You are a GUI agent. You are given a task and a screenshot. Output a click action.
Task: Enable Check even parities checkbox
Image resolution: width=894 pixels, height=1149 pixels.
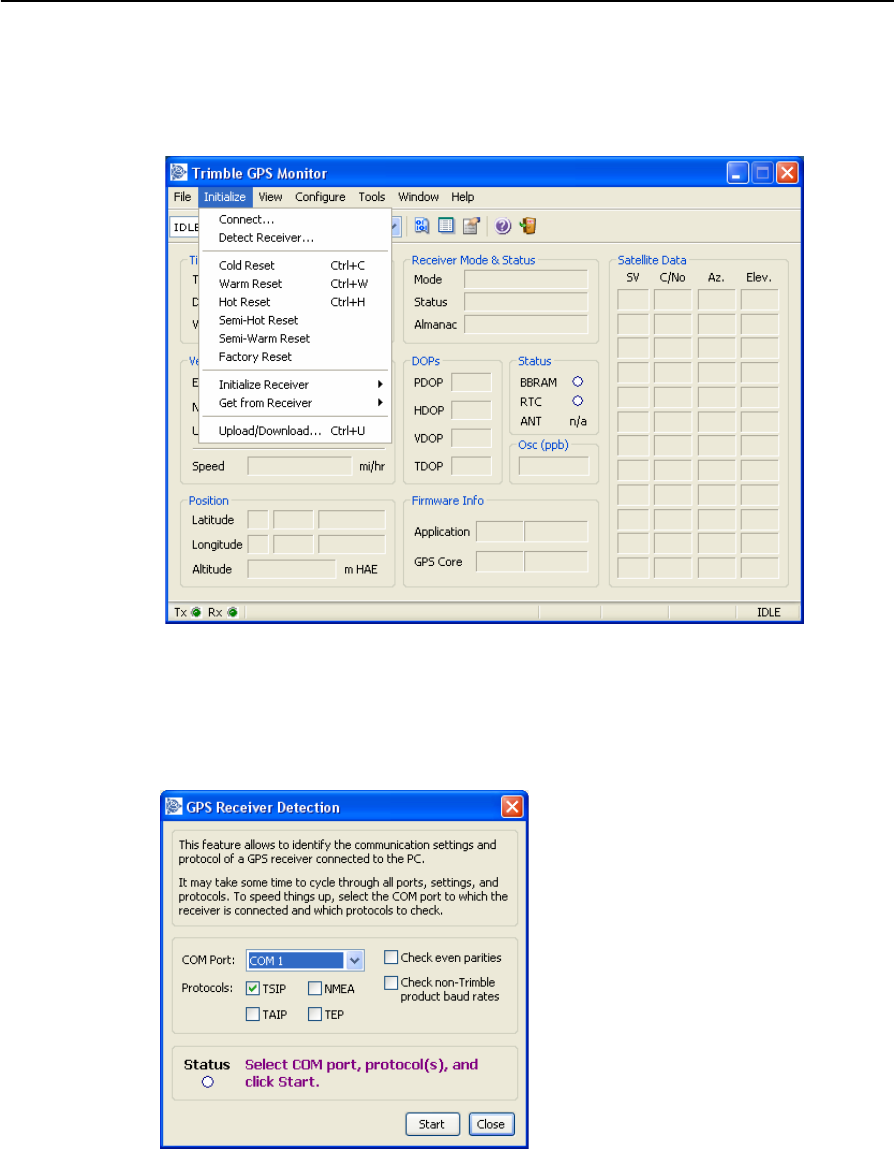[x=391, y=957]
